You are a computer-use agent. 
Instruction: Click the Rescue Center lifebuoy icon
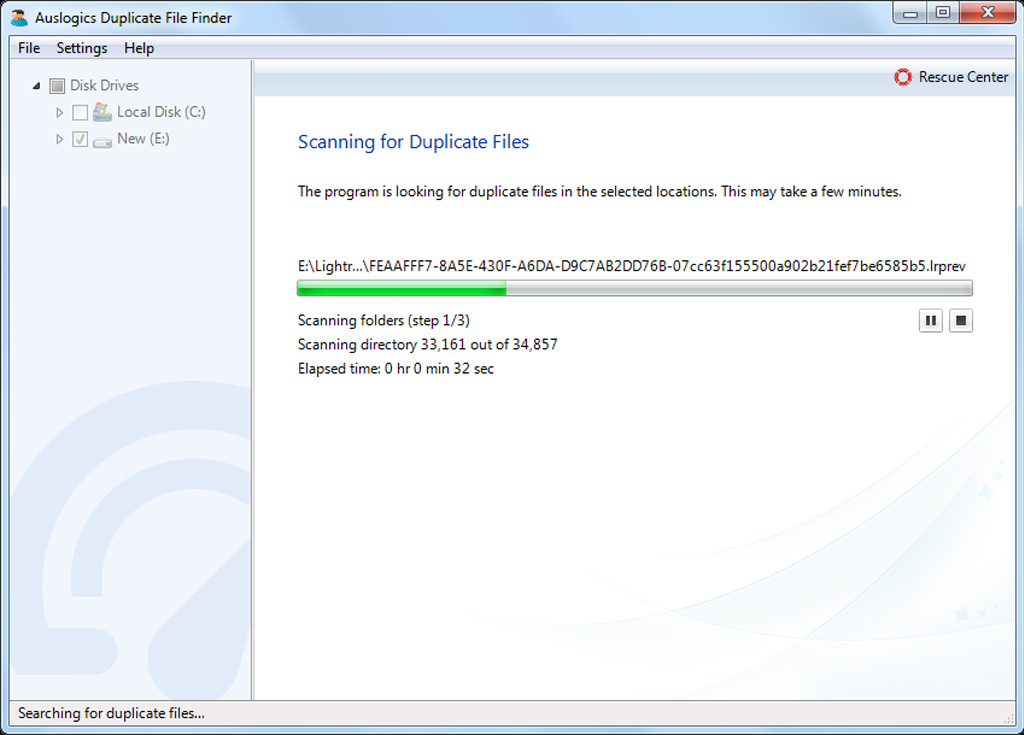(903, 77)
